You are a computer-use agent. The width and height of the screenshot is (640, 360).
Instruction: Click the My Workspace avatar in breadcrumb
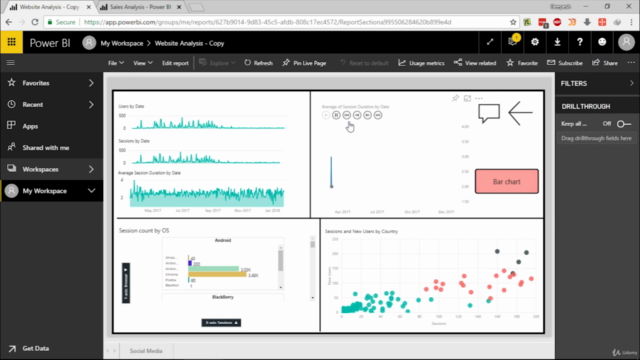click(89, 43)
